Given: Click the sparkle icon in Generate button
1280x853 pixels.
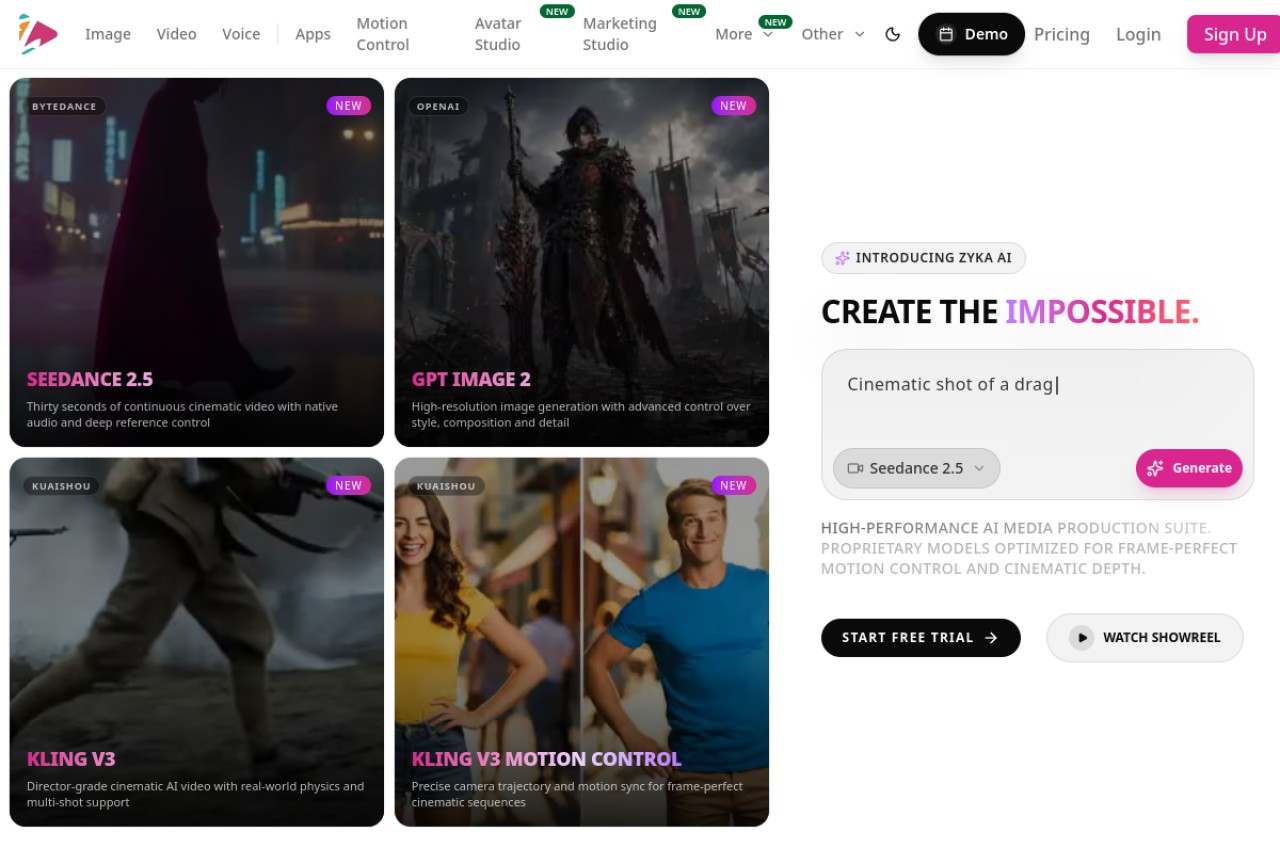Looking at the screenshot, I should [1155, 468].
